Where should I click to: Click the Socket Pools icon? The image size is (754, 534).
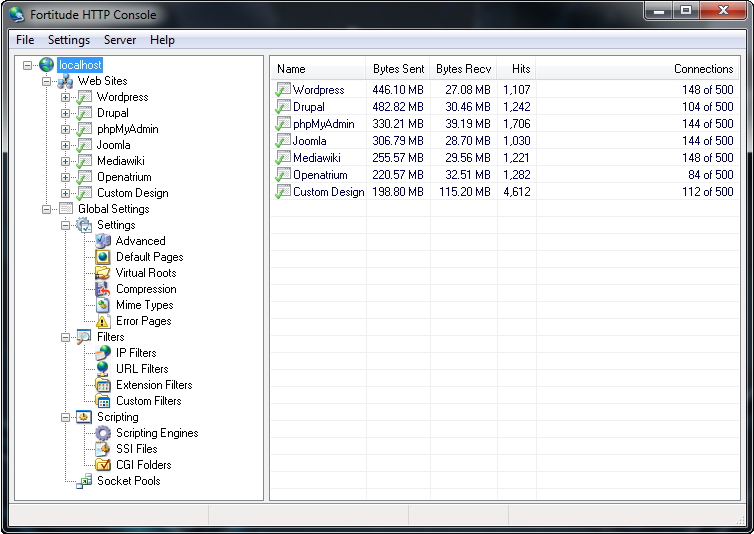point(84,481)
